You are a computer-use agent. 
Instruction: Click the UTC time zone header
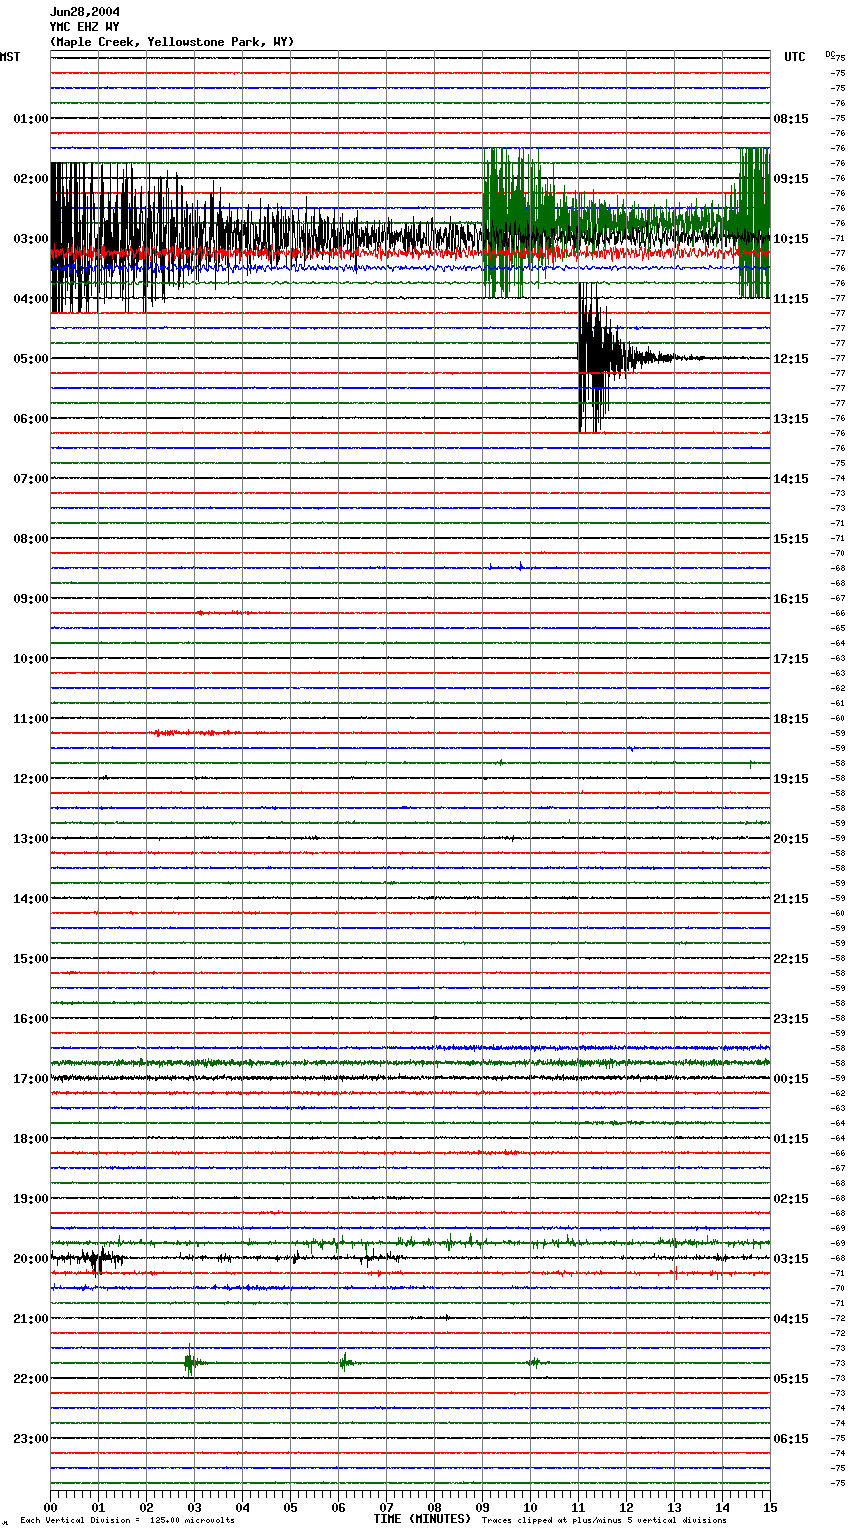(795, 57)
